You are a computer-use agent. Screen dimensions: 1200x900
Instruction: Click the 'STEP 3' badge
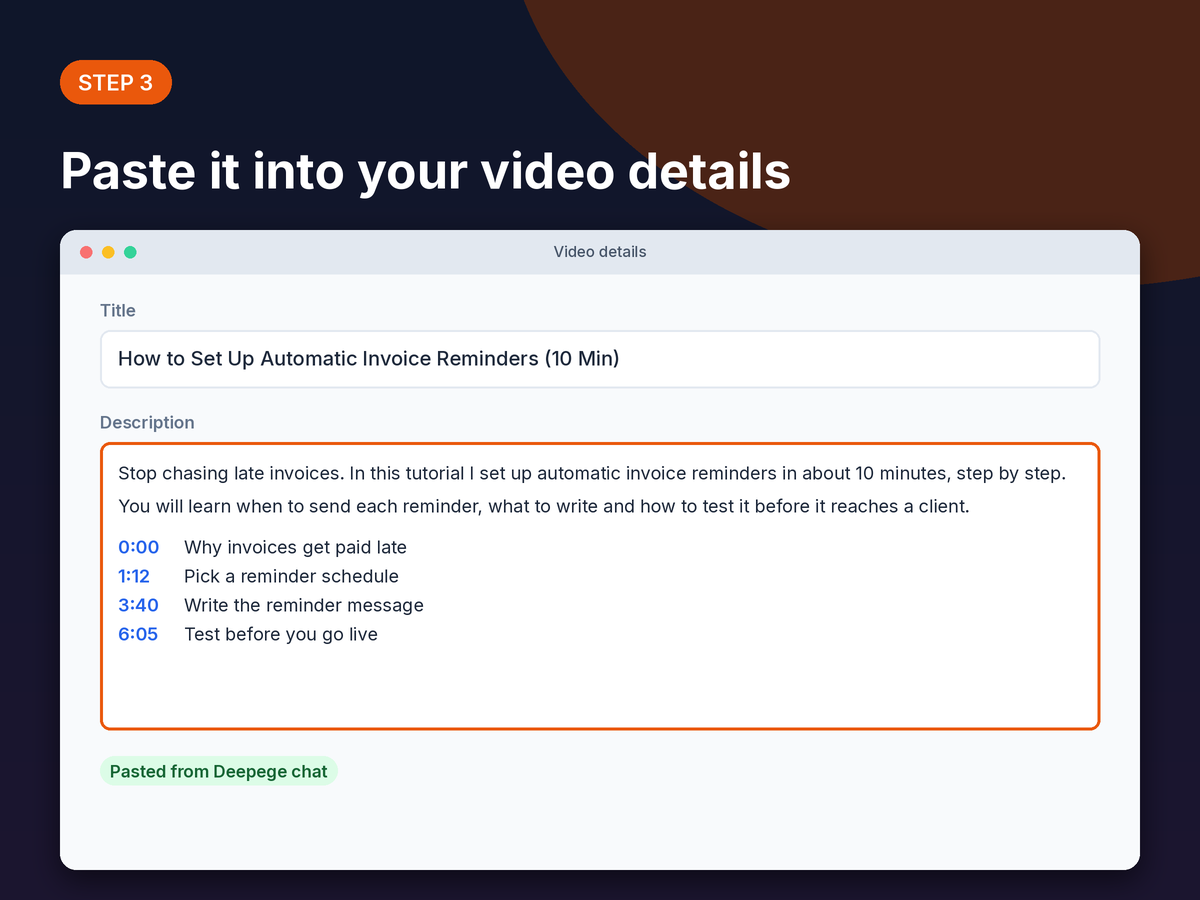coord(116,82)
